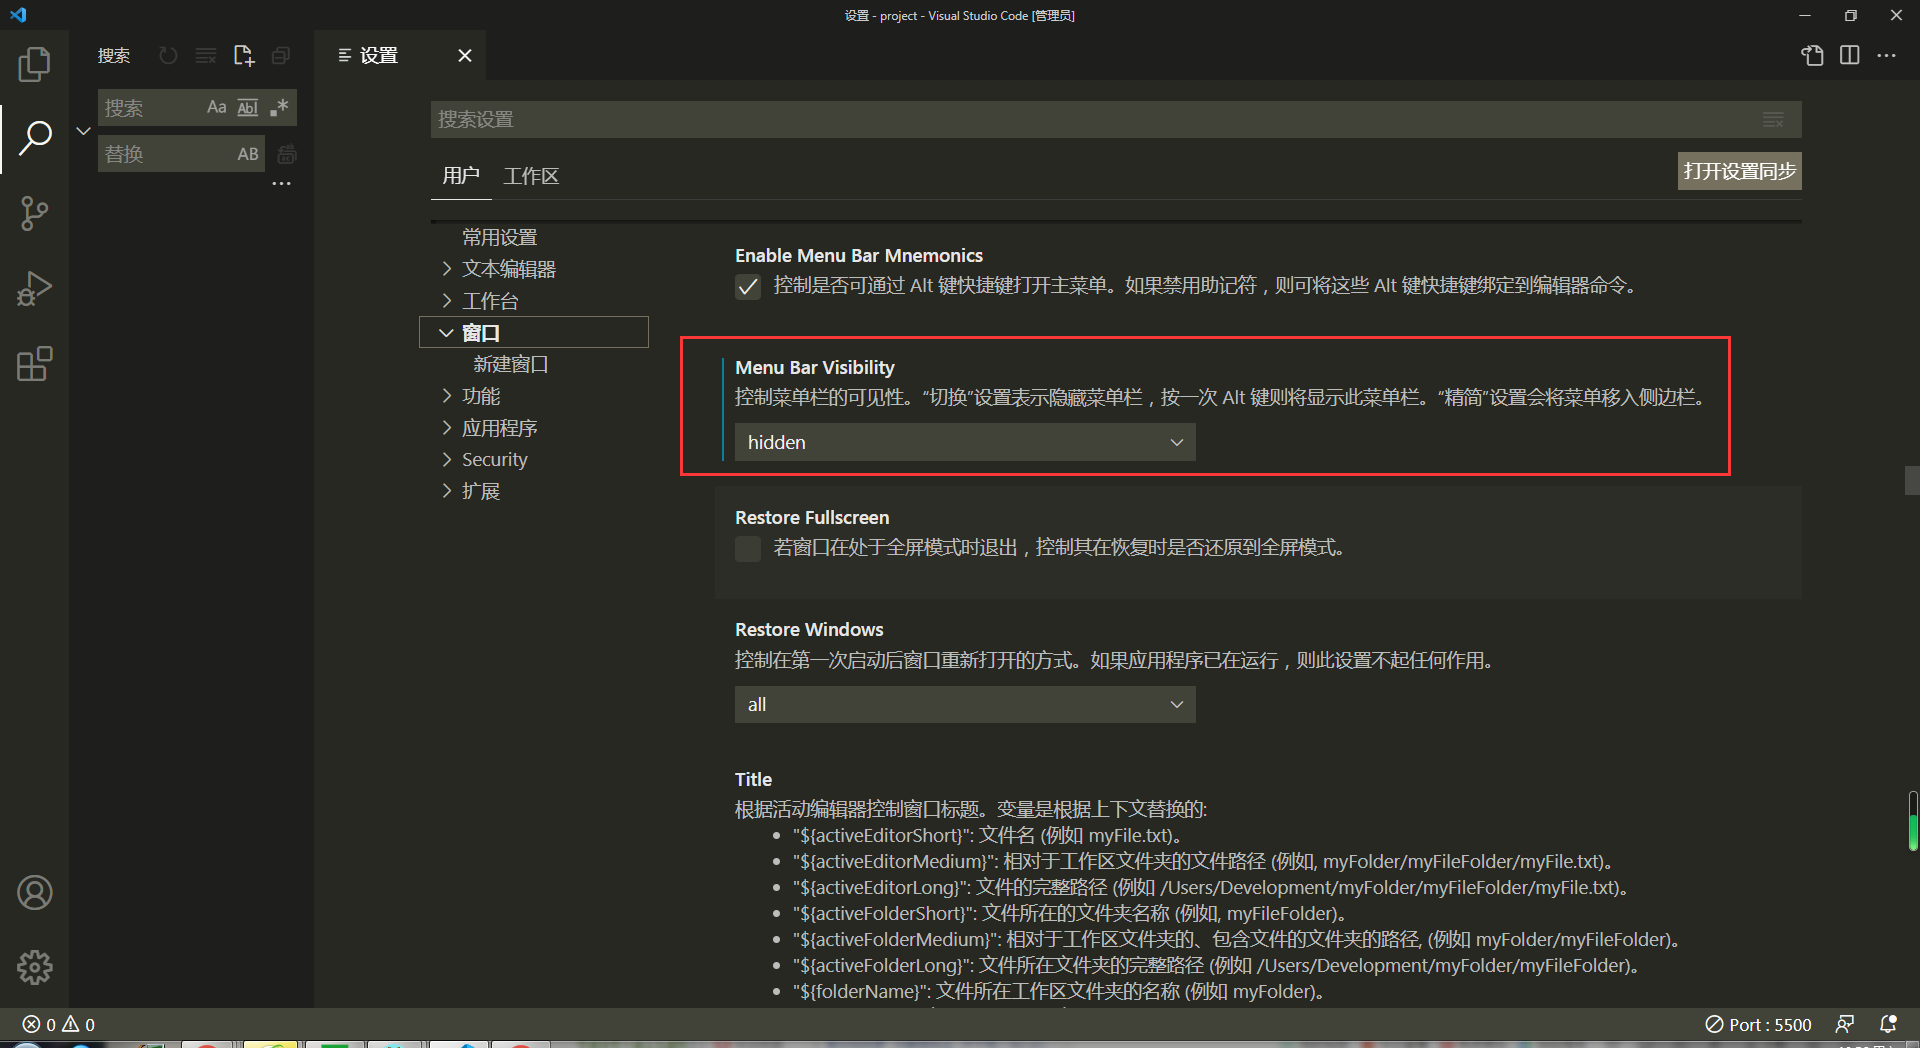Image resolution: width=1920 pixels, height=1048 pixels.
Task: Click Port : 5500 live server status
Action: (1758, 1024)
